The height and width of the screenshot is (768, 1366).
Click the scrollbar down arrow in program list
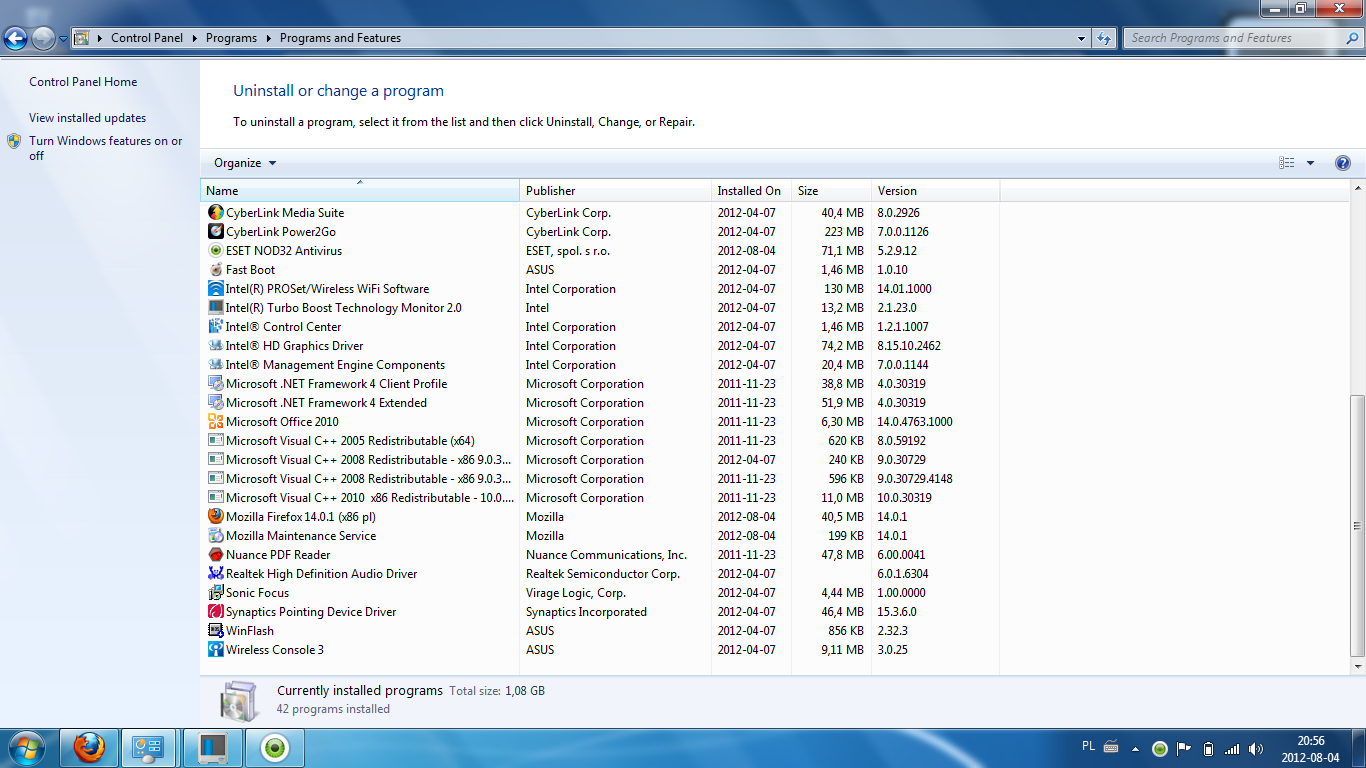1357,666
